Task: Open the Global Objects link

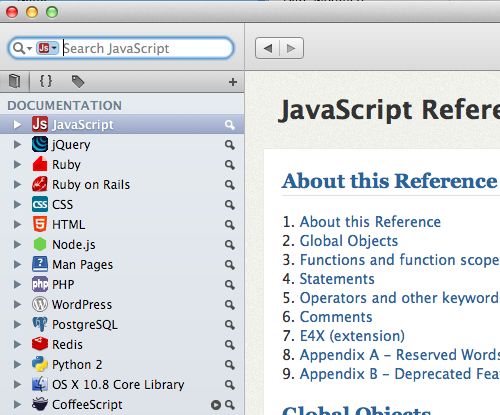Action: 349,241
